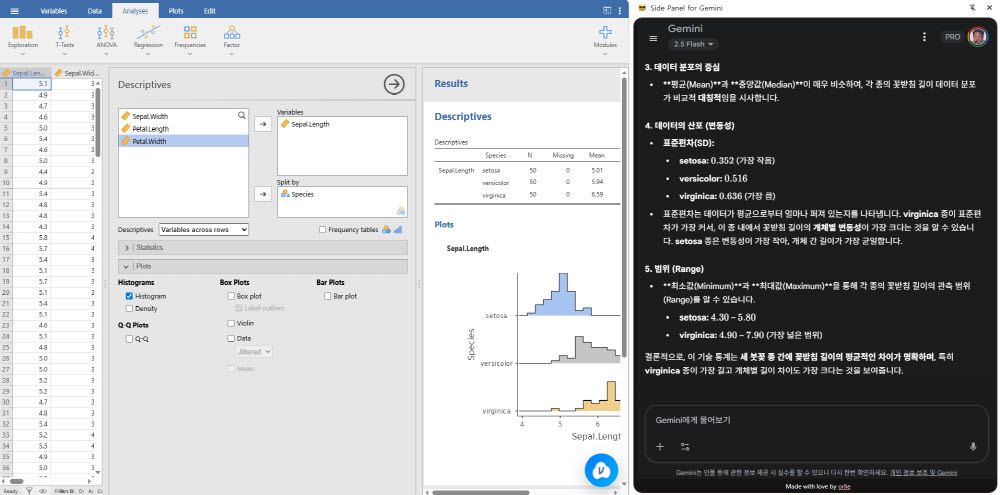This screenshot has width=1000, height=495.
Task: Open the Regression analysis icon
Action: click(x=148, y=37)
